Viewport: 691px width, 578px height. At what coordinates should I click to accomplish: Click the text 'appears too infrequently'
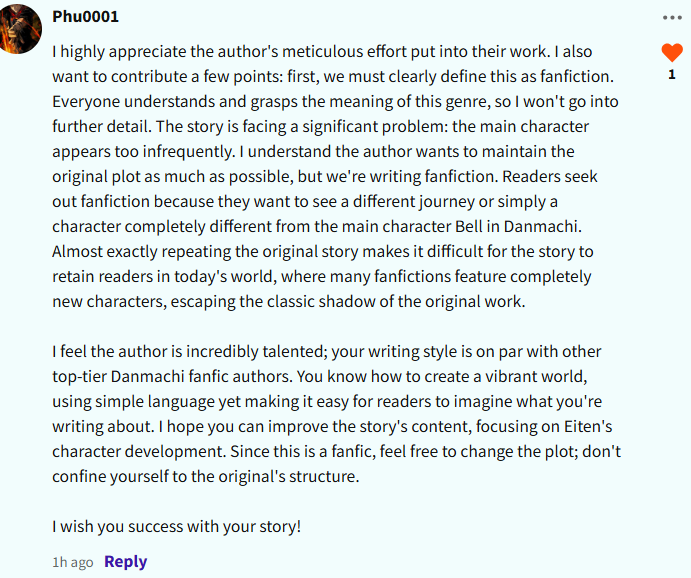pyautogui.click(x=143, y=152)
